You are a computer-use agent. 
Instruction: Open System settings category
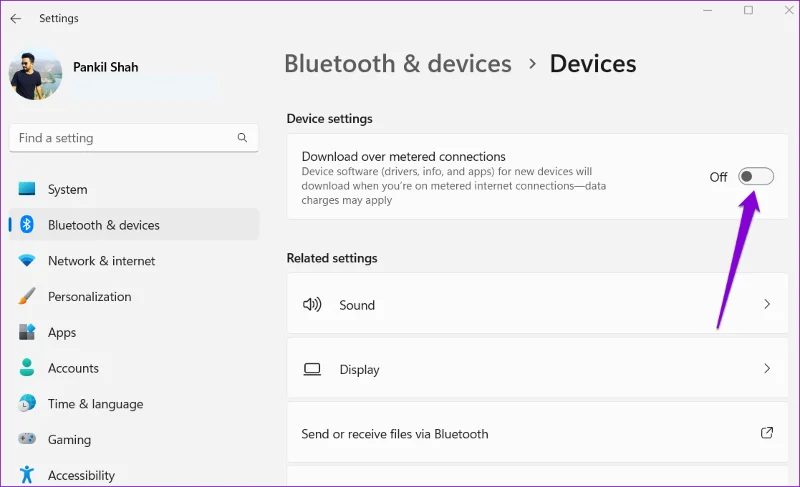coord(134,189)
